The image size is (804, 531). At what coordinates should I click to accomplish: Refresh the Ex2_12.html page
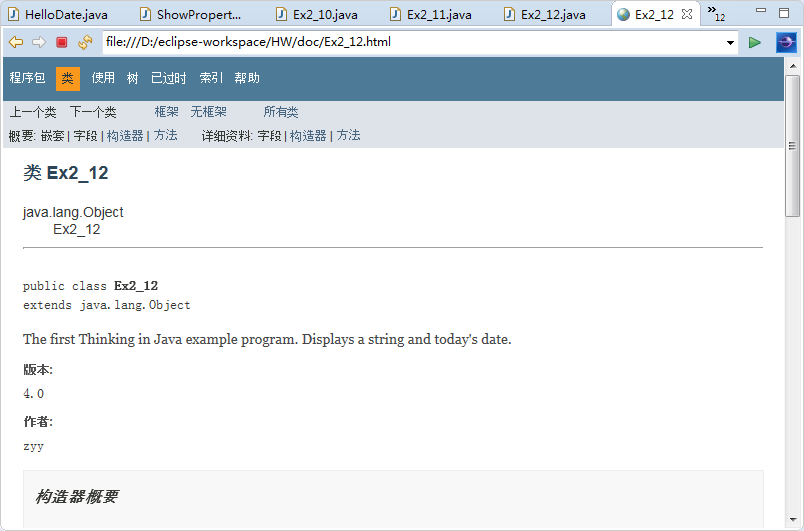pyautogui.click(x=85, y=42)
